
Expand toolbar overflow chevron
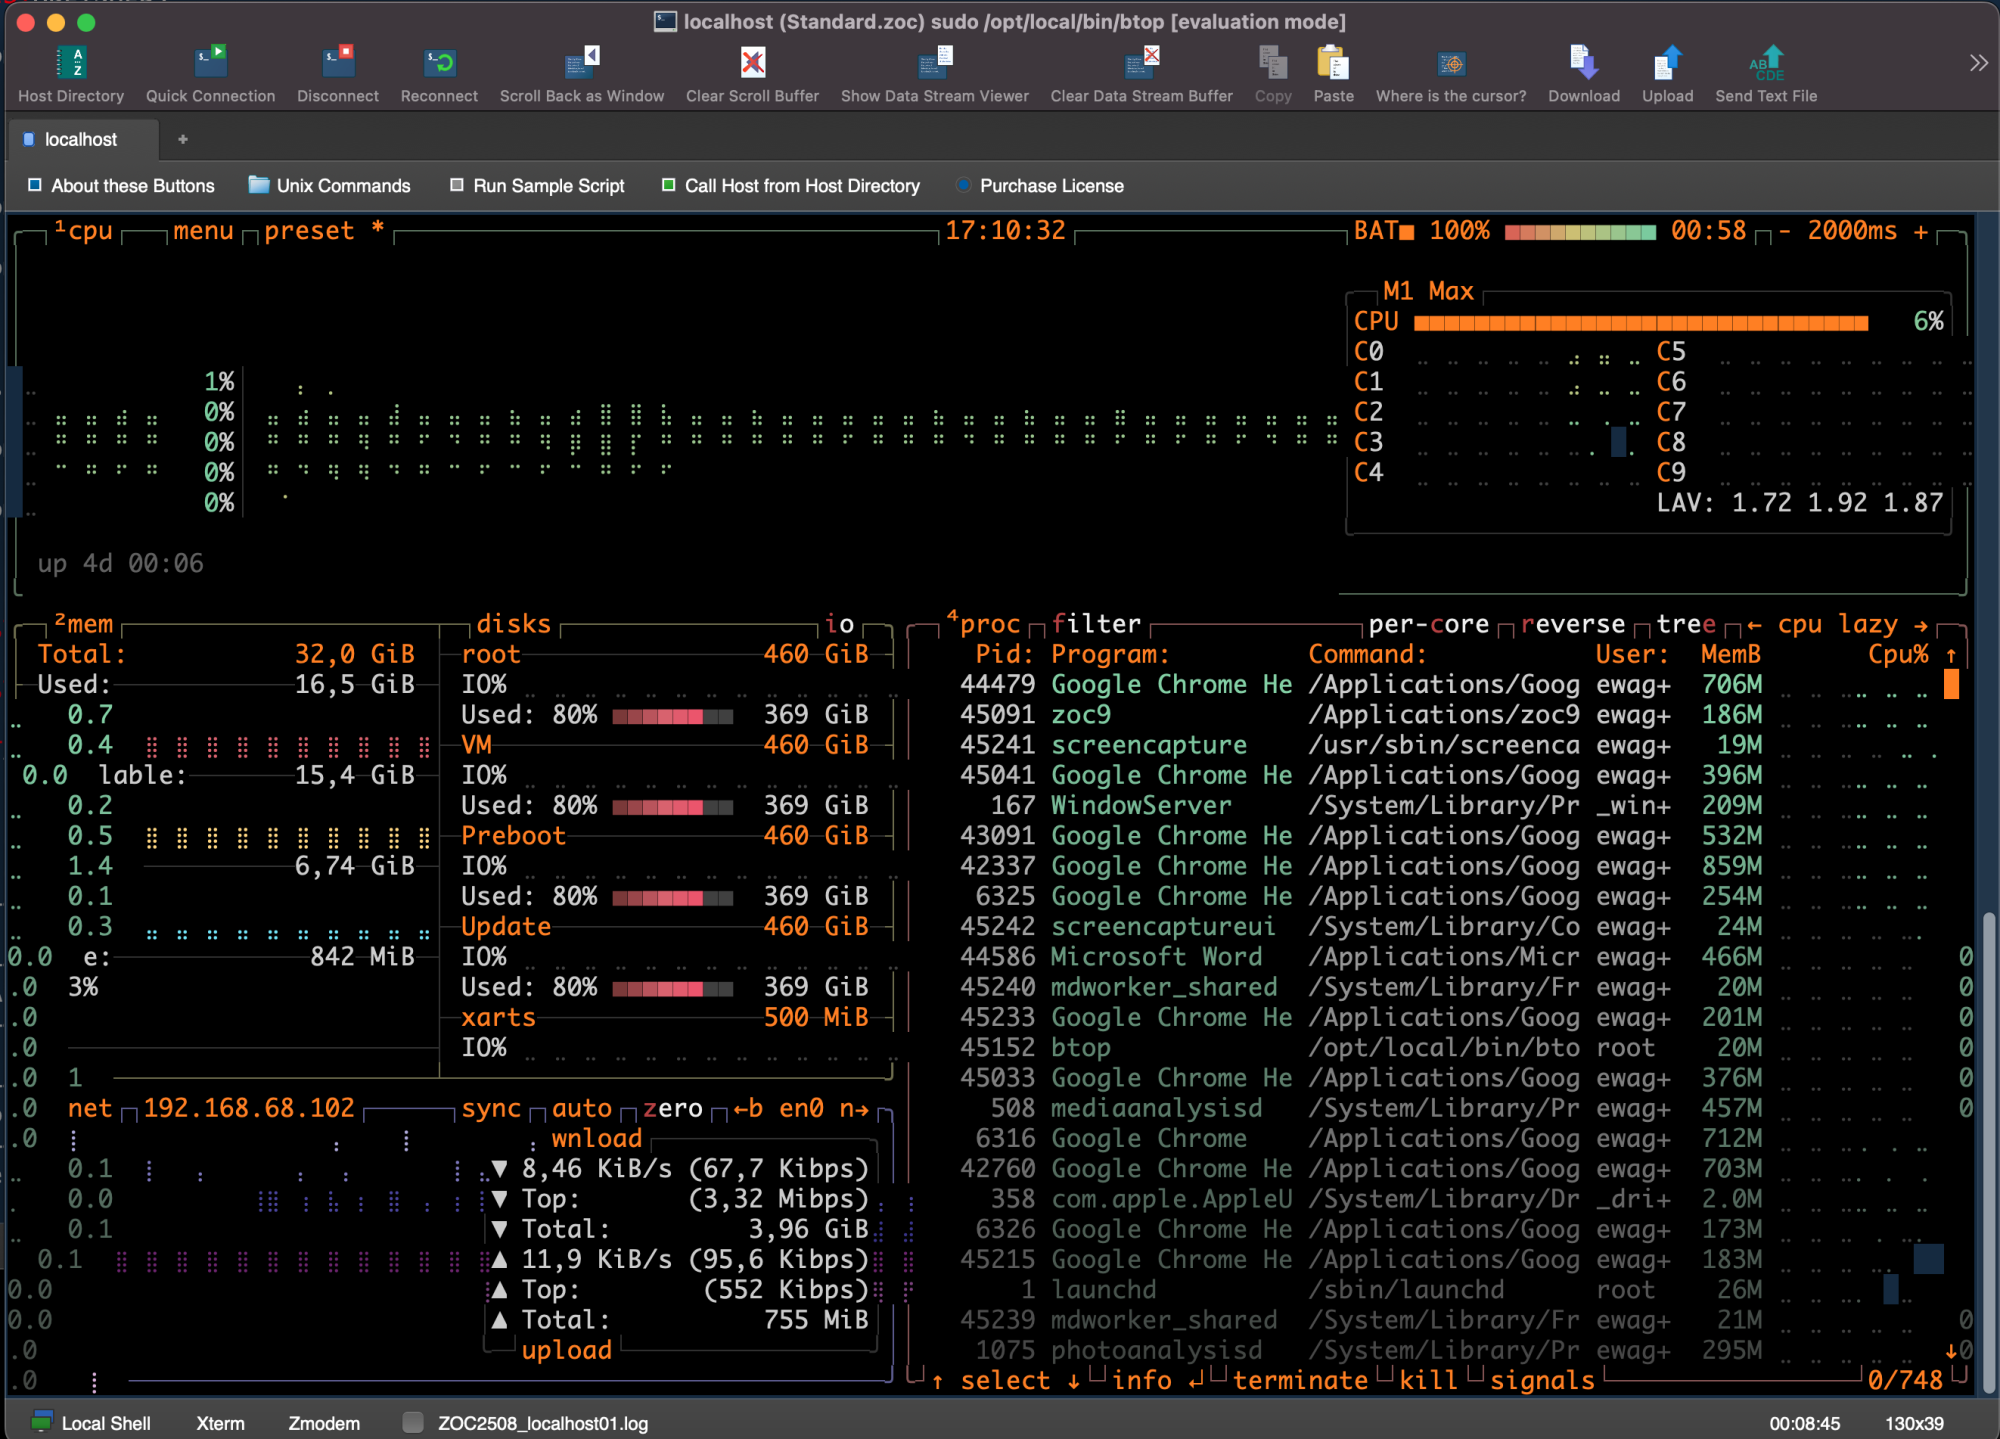[x=1978, y=63]
